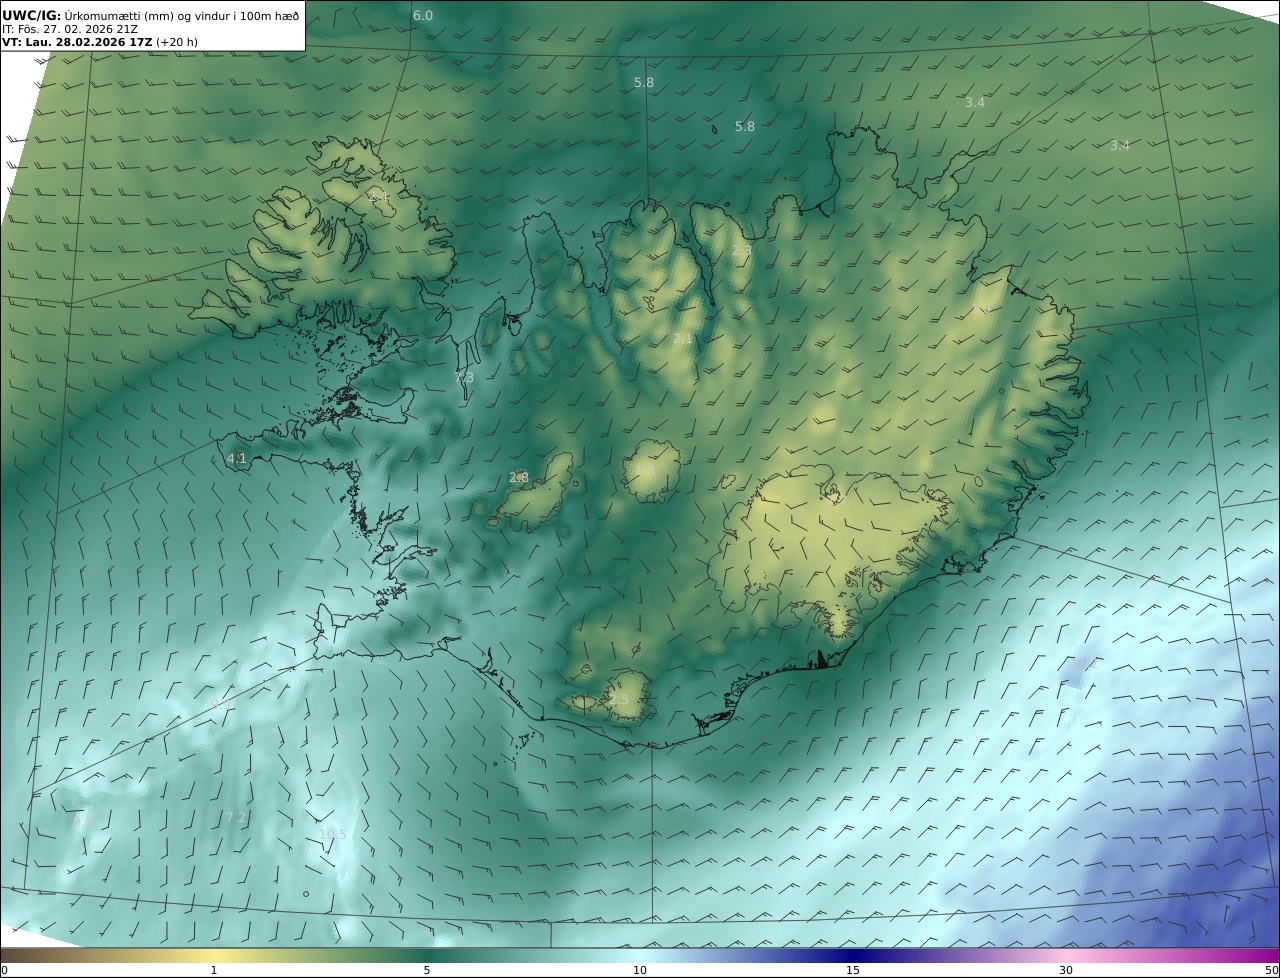
Task: Pick the pale yellow color above 1 on colorbar
Action: [x=214, y=954]
